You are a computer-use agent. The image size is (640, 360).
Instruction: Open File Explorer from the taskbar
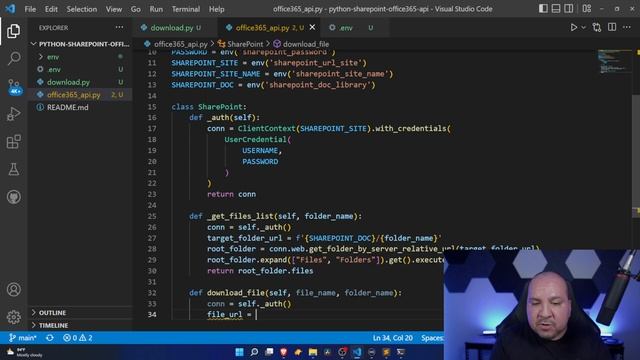pos(313,352)
